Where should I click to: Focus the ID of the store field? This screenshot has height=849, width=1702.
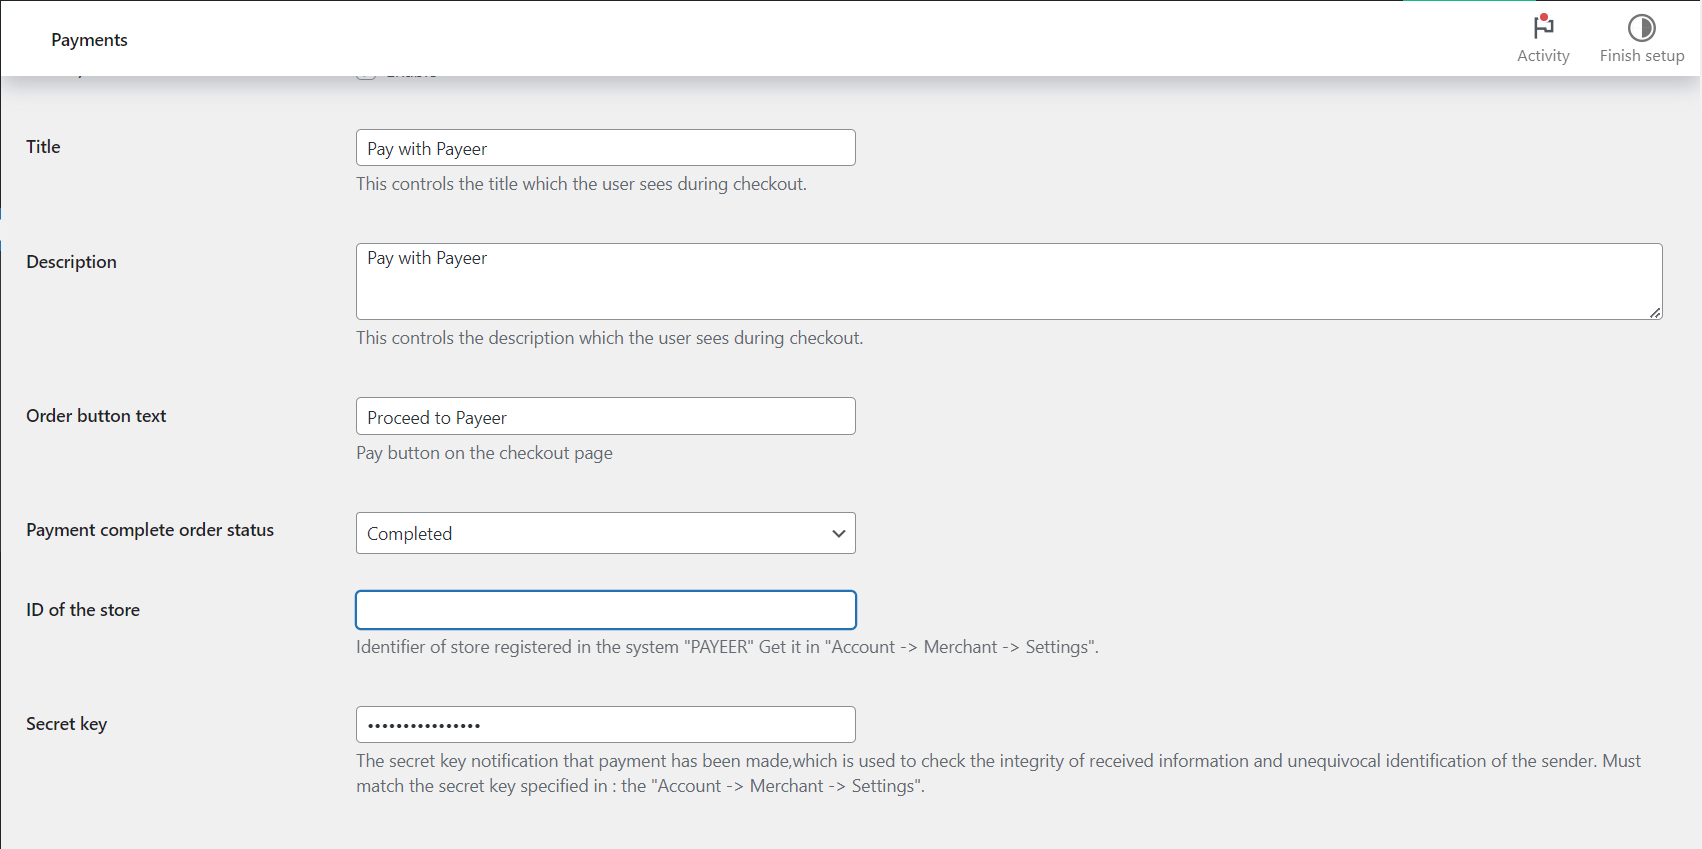(606, 610)
